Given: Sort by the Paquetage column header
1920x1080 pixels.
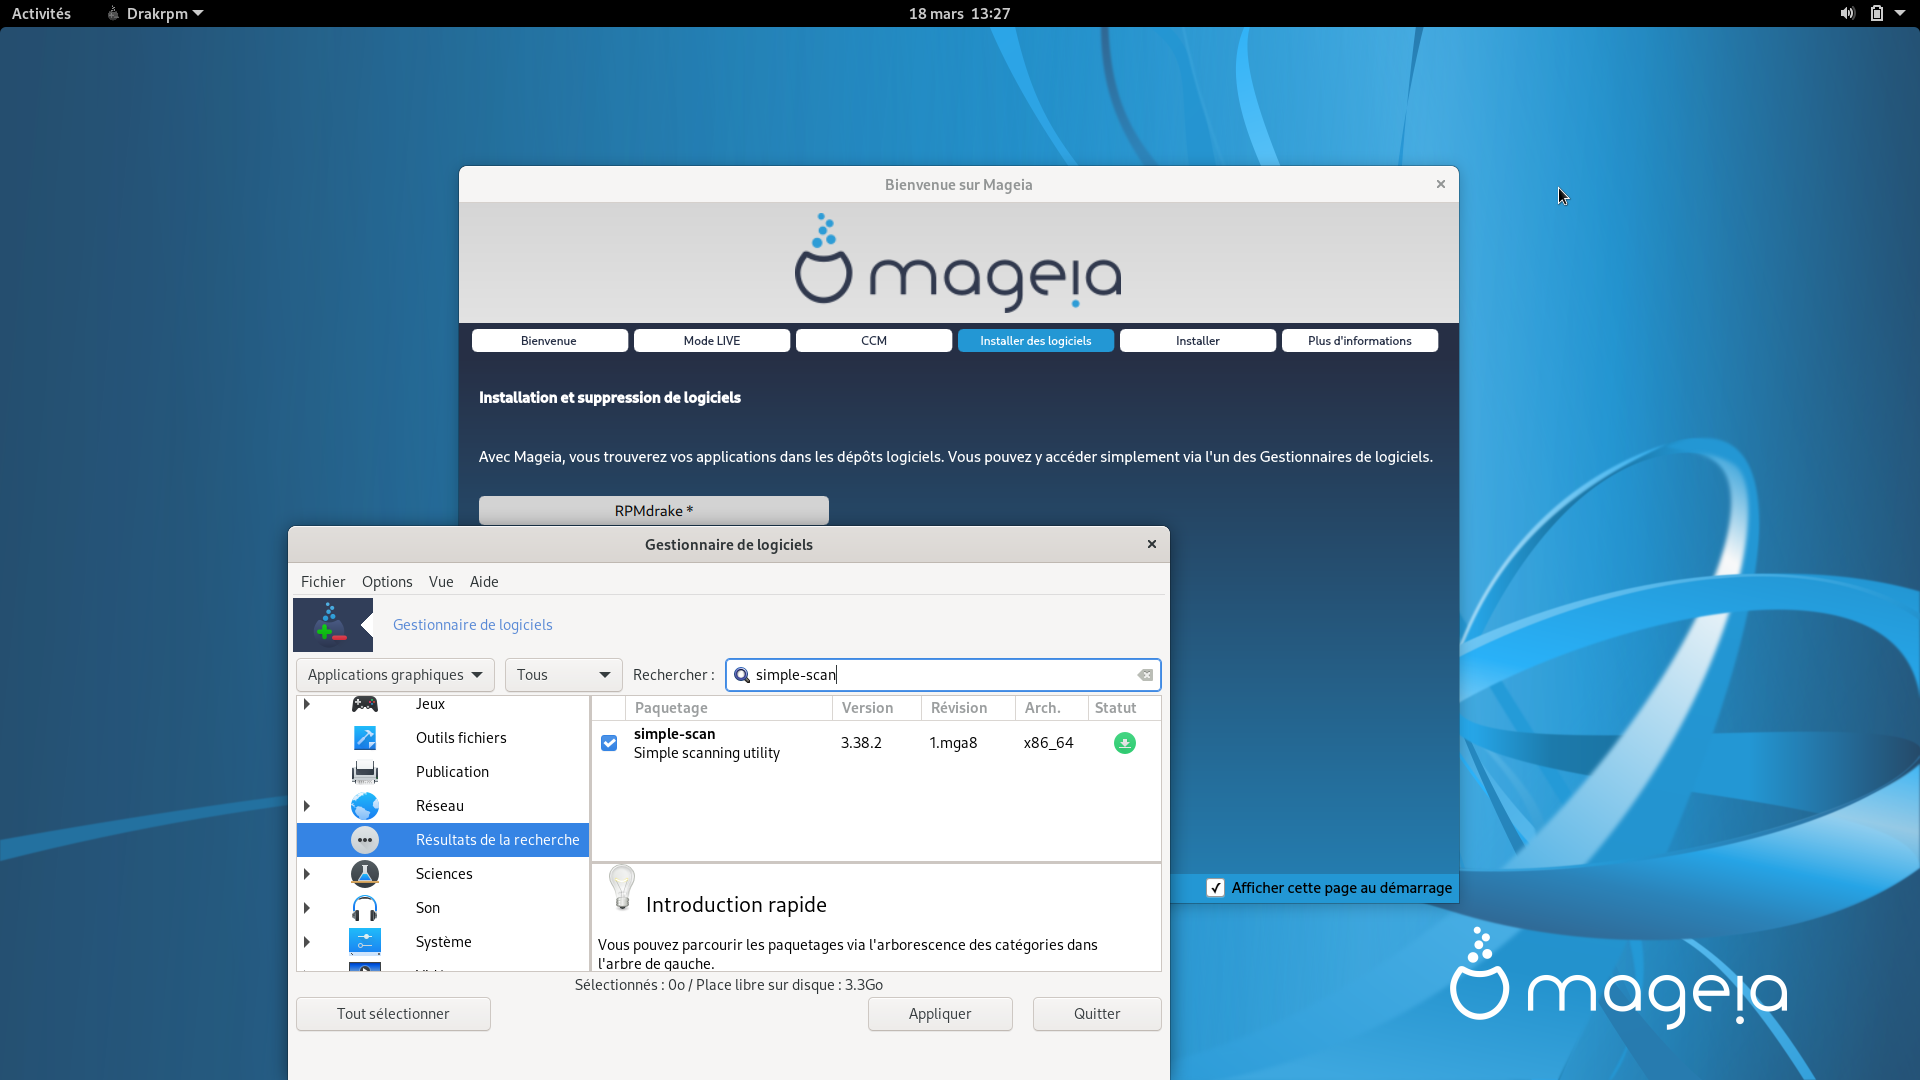Looking at the screenshot, I should 729,708.
